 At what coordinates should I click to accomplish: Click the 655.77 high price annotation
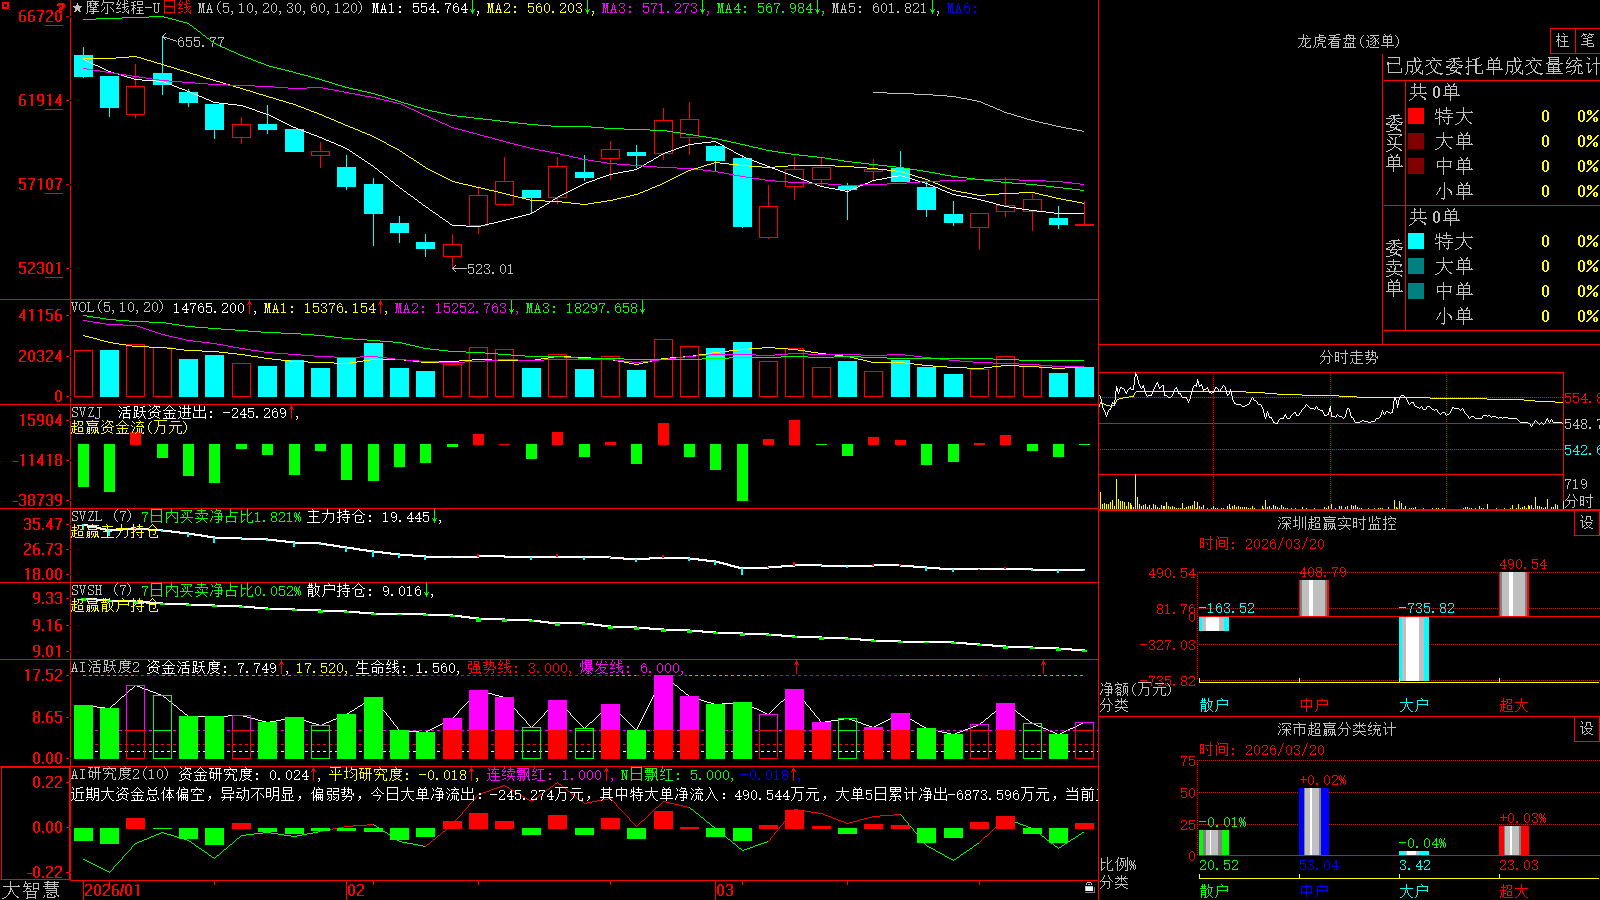(x=200, y=42)
